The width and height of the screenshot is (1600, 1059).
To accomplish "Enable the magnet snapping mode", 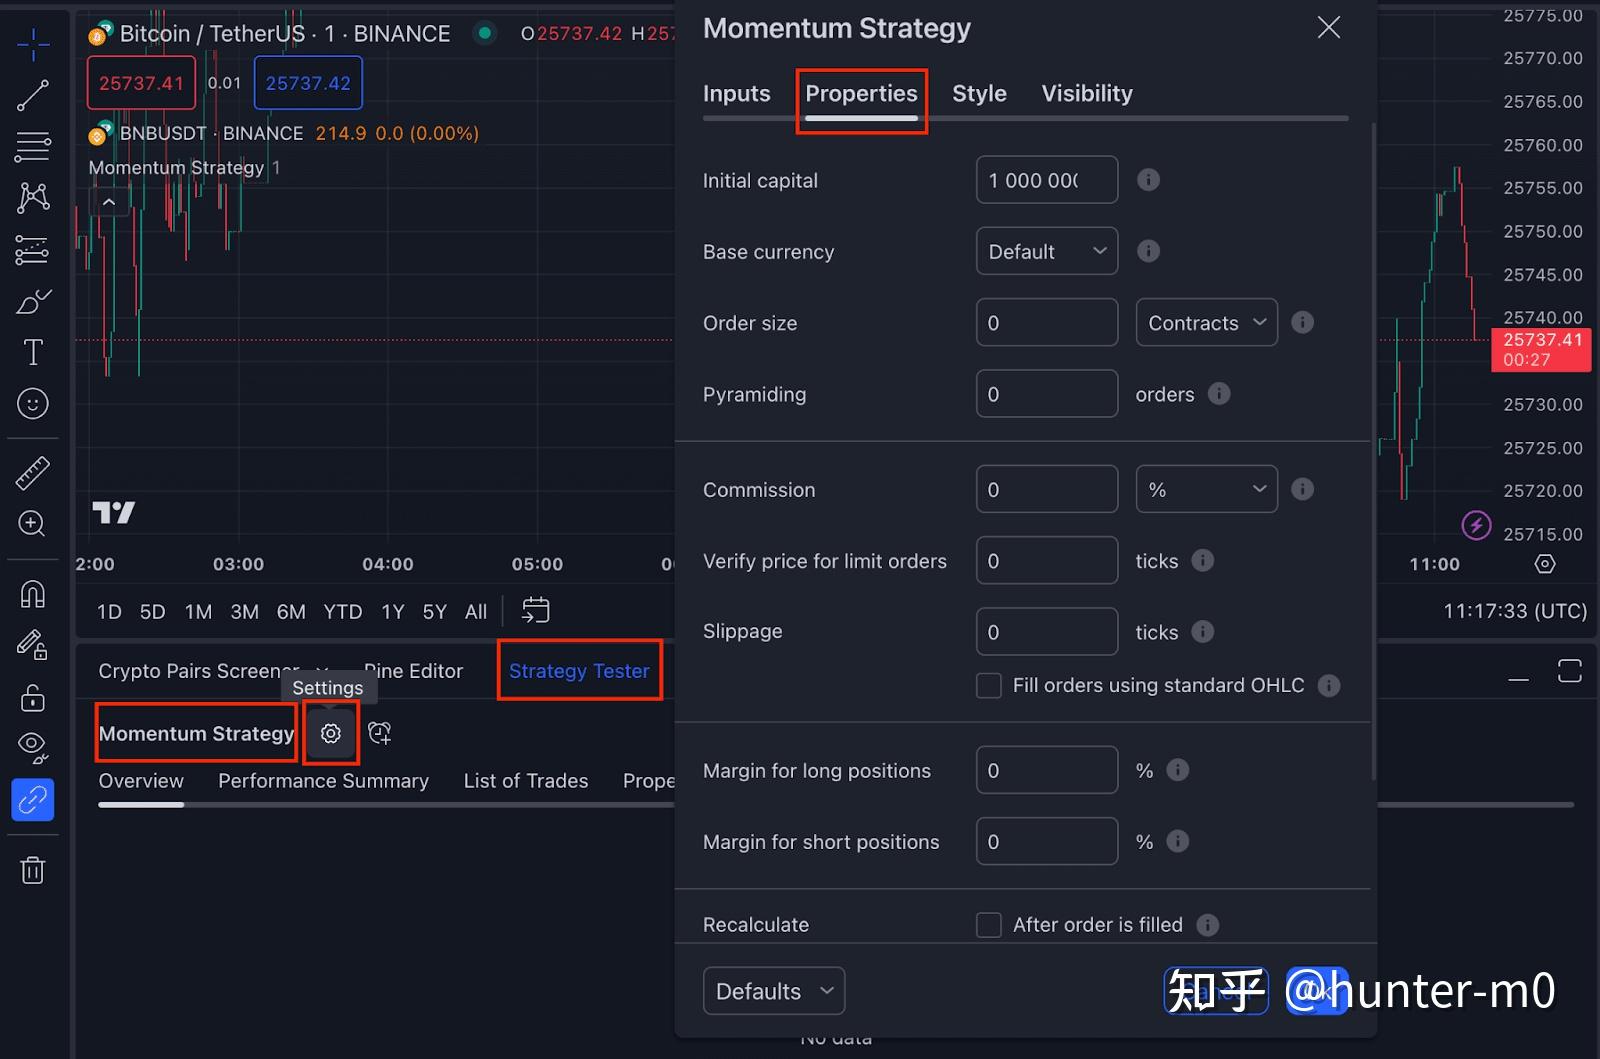I will point(32,594).
